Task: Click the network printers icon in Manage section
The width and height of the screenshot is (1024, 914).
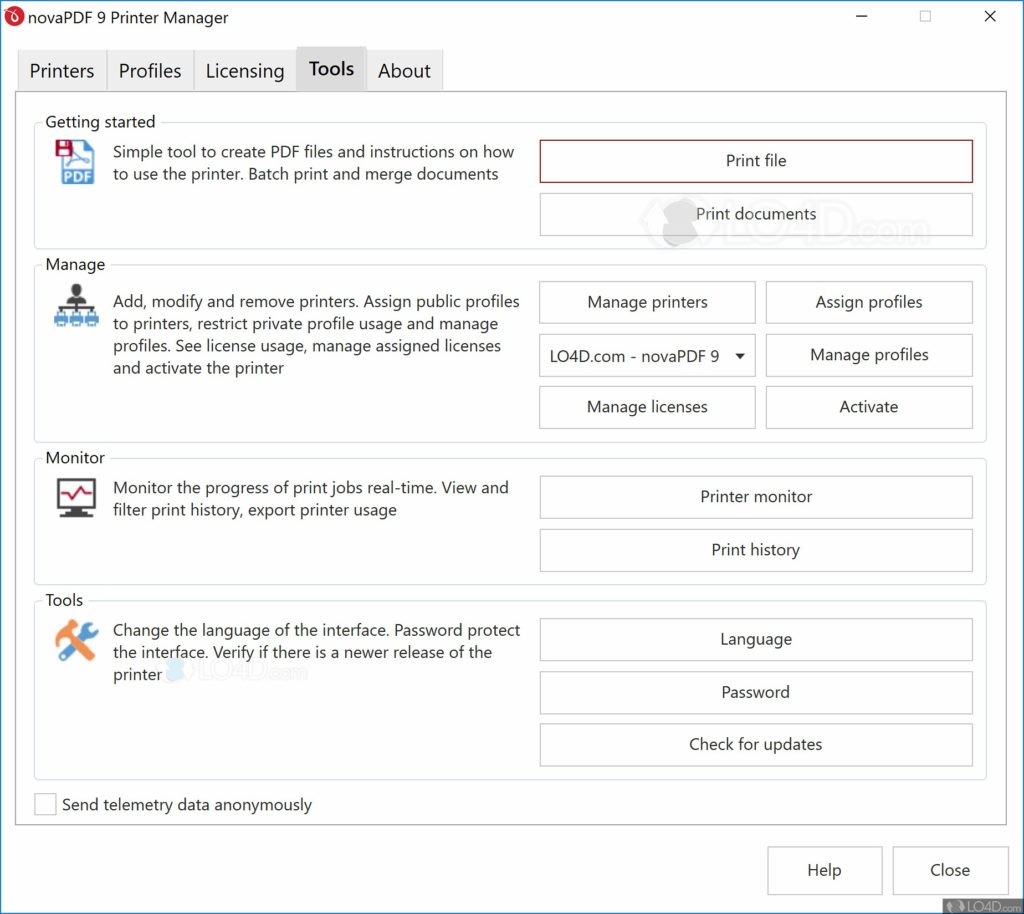Action: [76, 306]
